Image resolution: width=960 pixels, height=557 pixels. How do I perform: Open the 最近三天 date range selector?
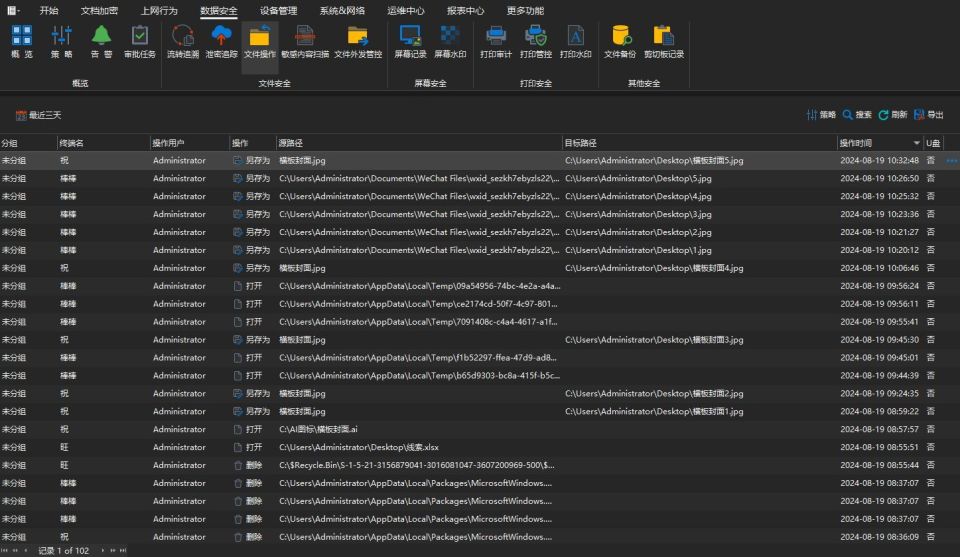coord(39,115)
